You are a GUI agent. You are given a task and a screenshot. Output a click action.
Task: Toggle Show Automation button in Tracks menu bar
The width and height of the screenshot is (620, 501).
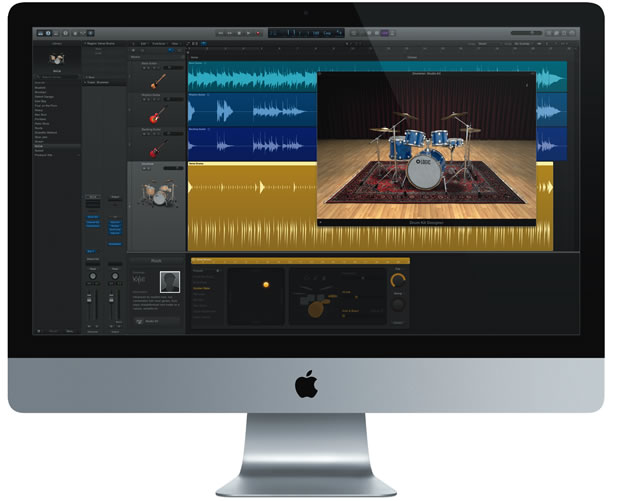point(189,43)
